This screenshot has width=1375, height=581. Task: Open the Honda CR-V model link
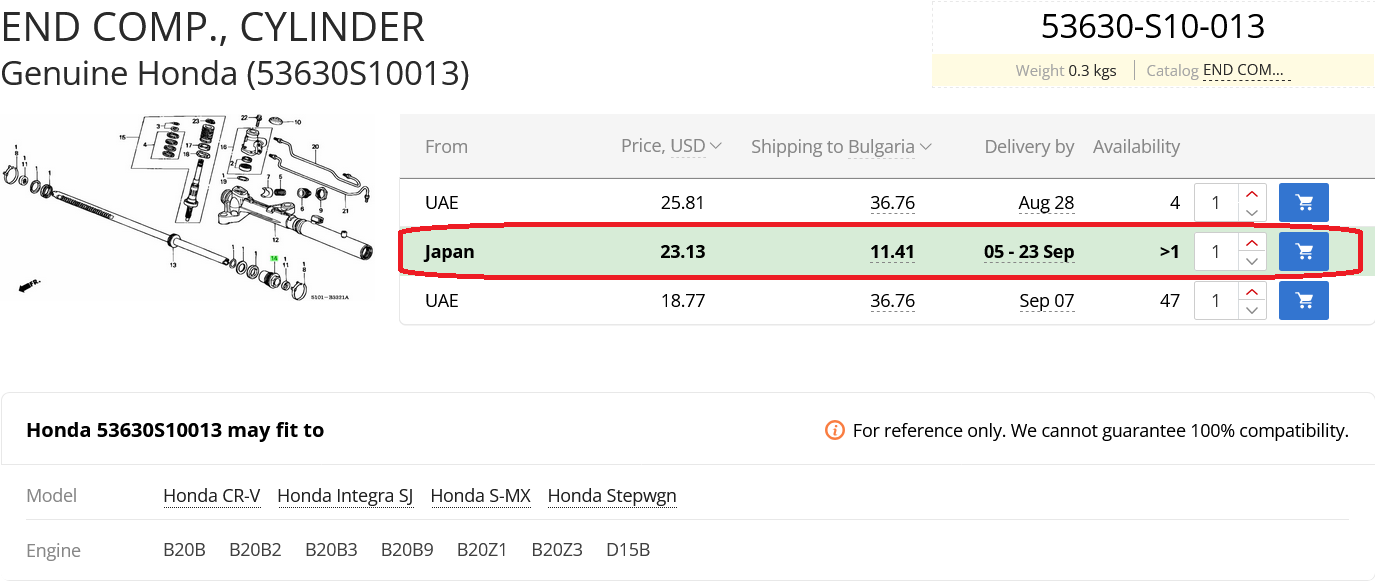click(x=212, y=496)
